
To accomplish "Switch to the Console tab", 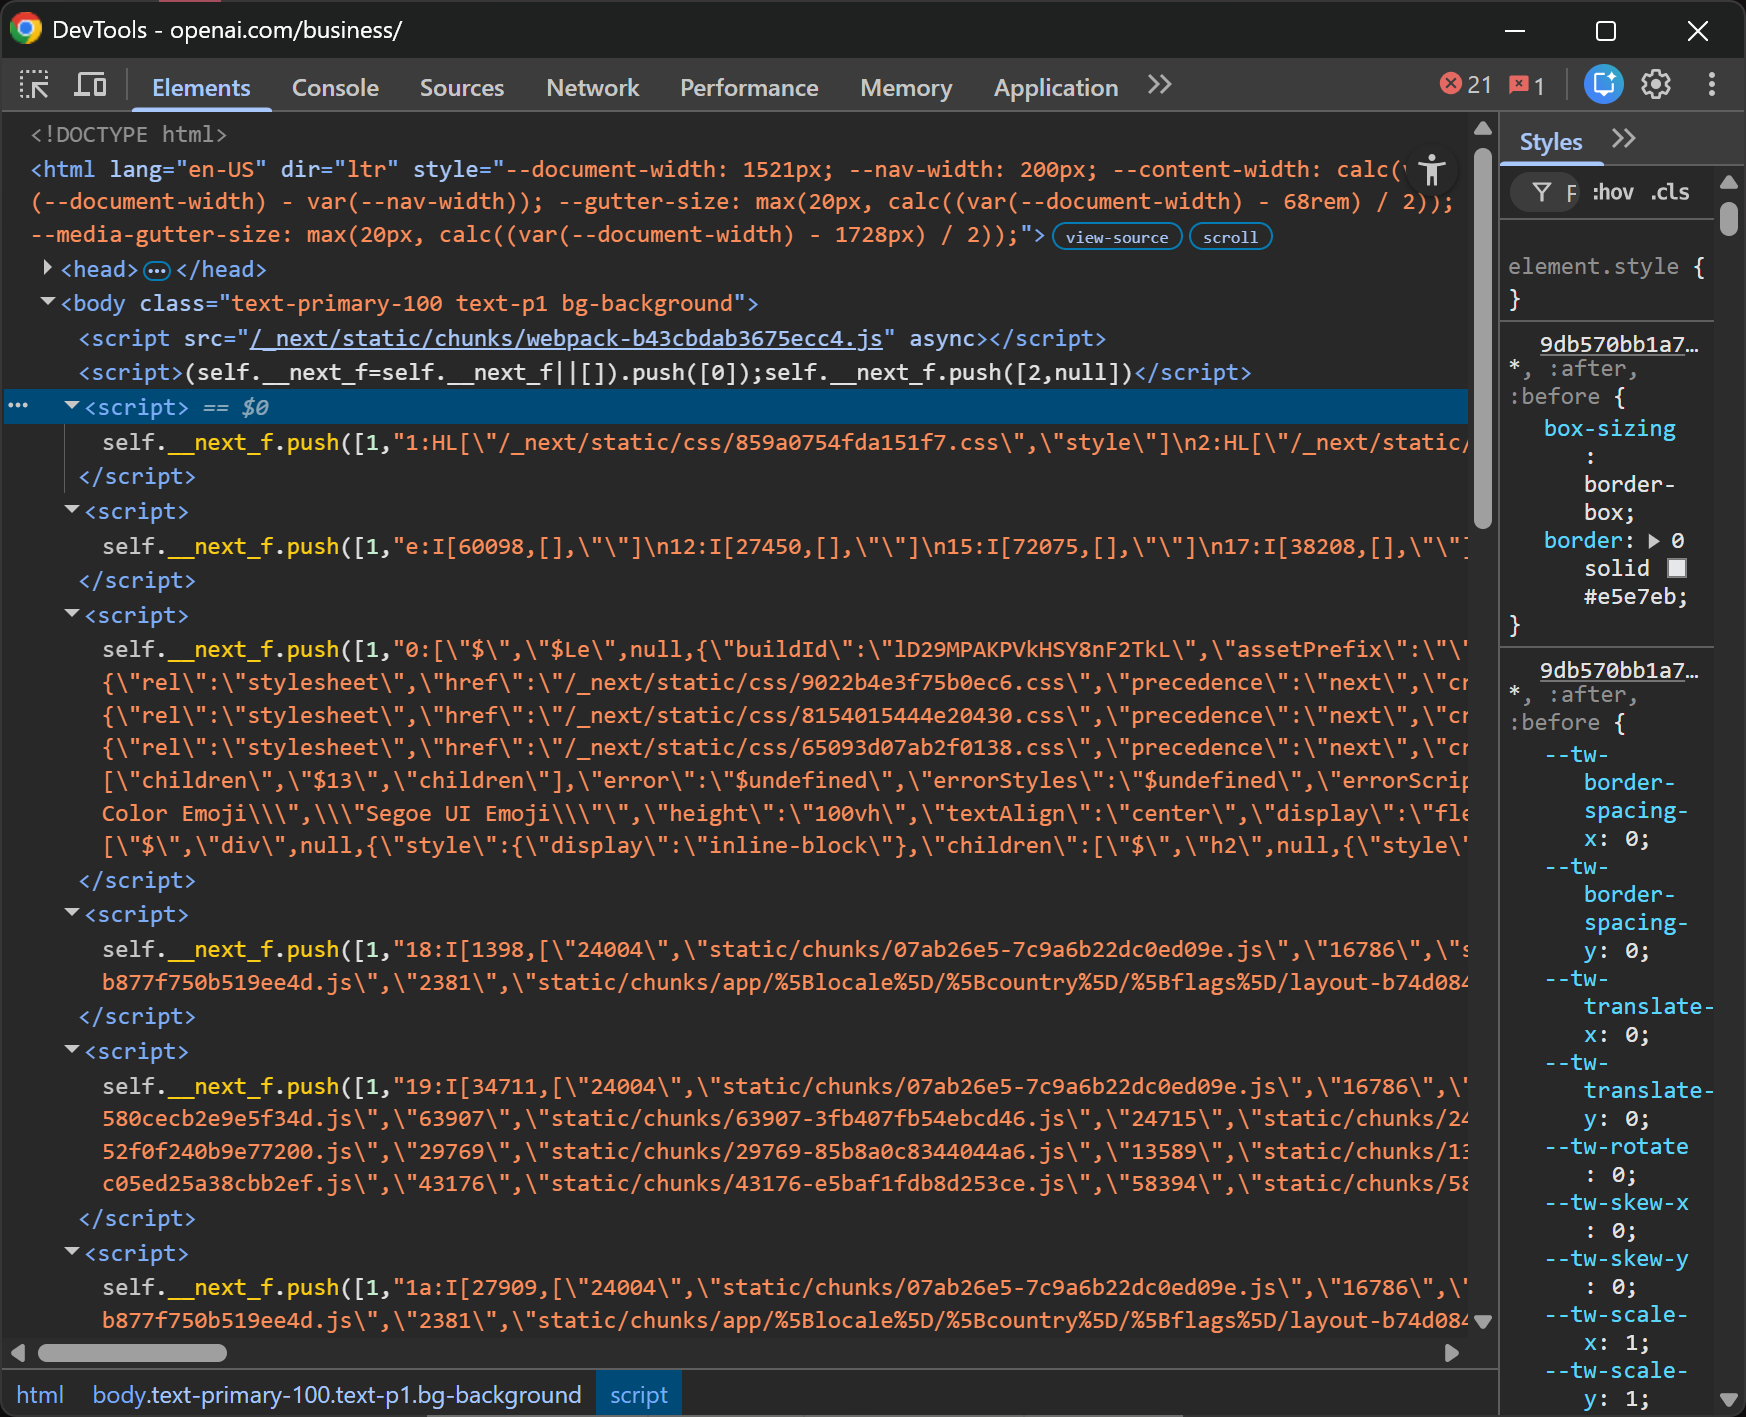I will [335, 88].
